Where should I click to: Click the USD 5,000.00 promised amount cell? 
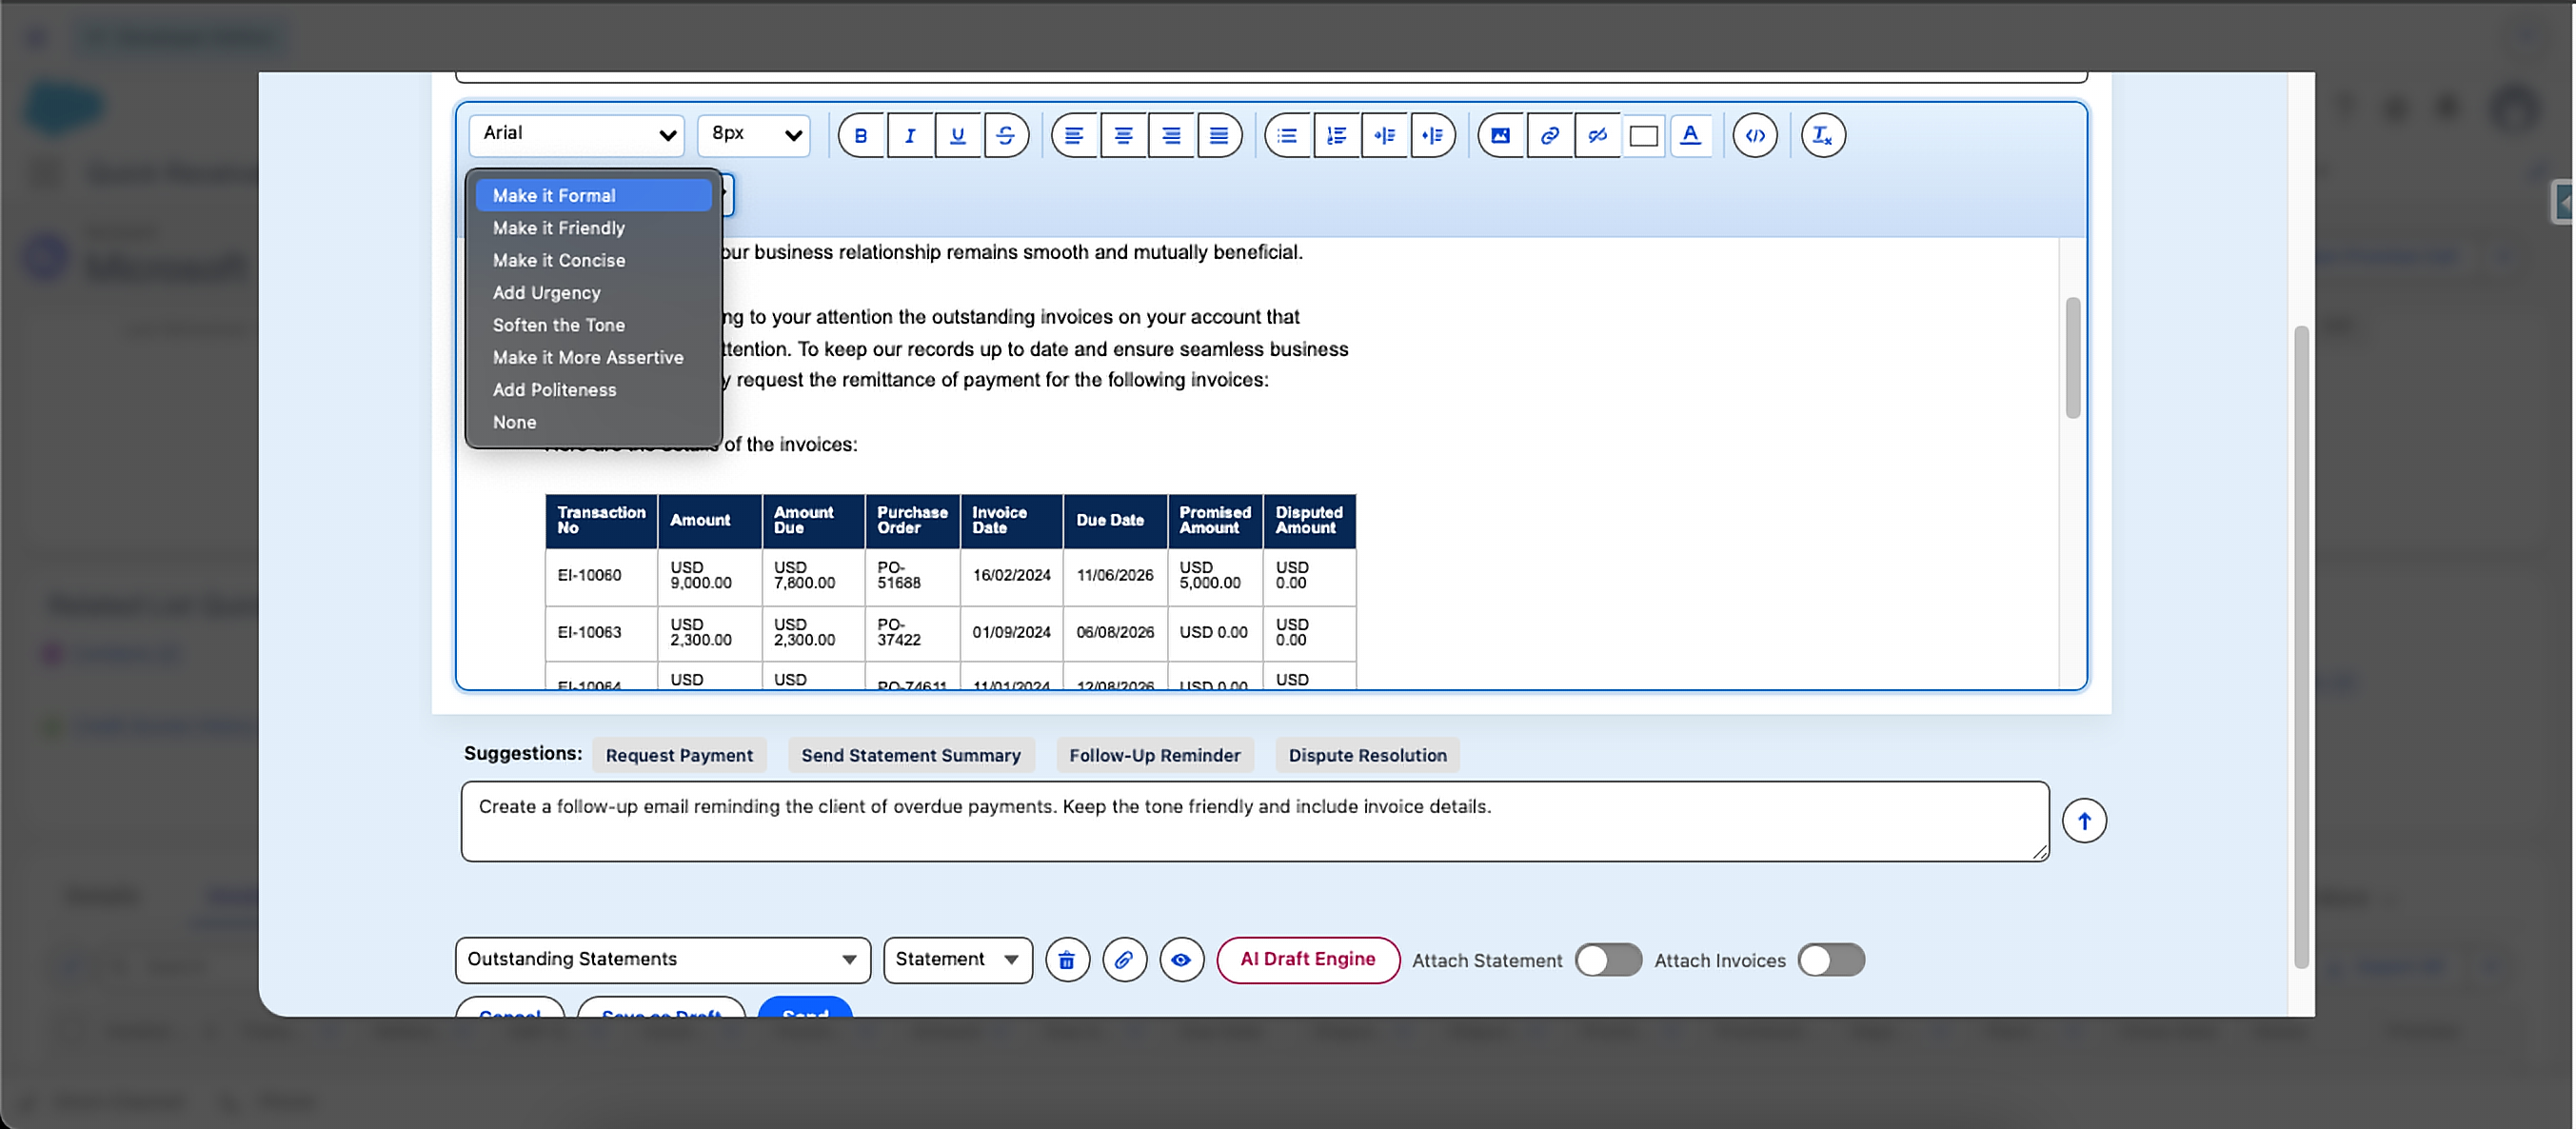[x=1215, y=576]
